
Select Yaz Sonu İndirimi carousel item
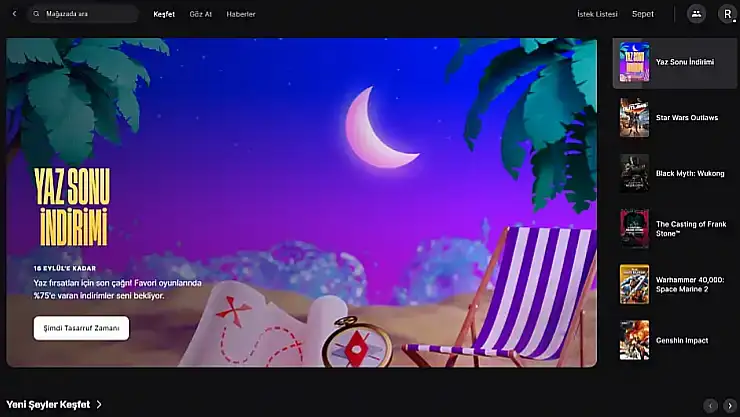tap(675, 63)
